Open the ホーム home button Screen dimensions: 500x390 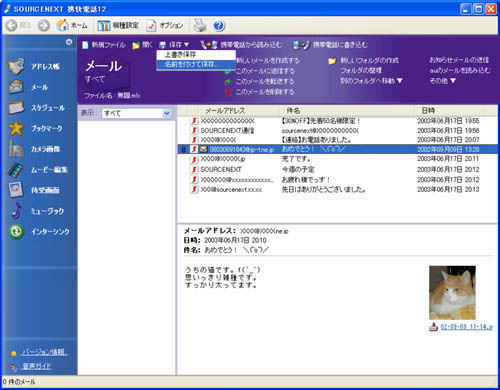pyautogui.click(x=72, y=26)
